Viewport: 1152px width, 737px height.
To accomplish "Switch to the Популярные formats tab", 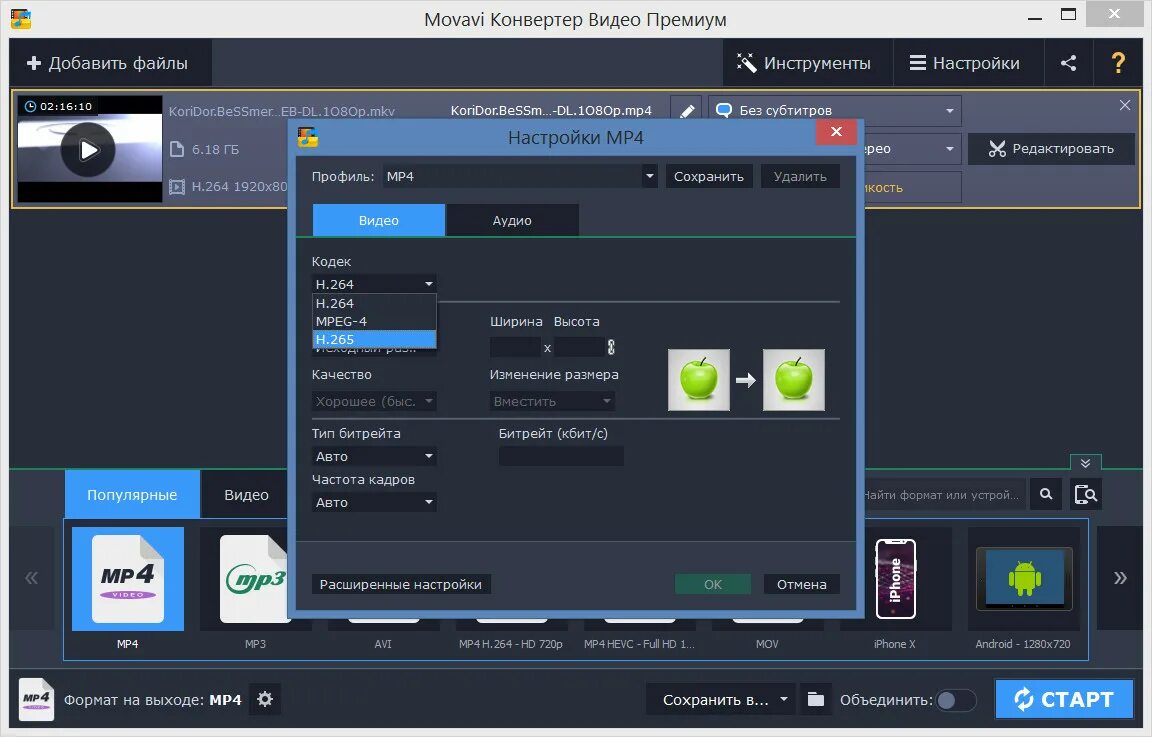I will pyautogui.click(x=132, y=495).
